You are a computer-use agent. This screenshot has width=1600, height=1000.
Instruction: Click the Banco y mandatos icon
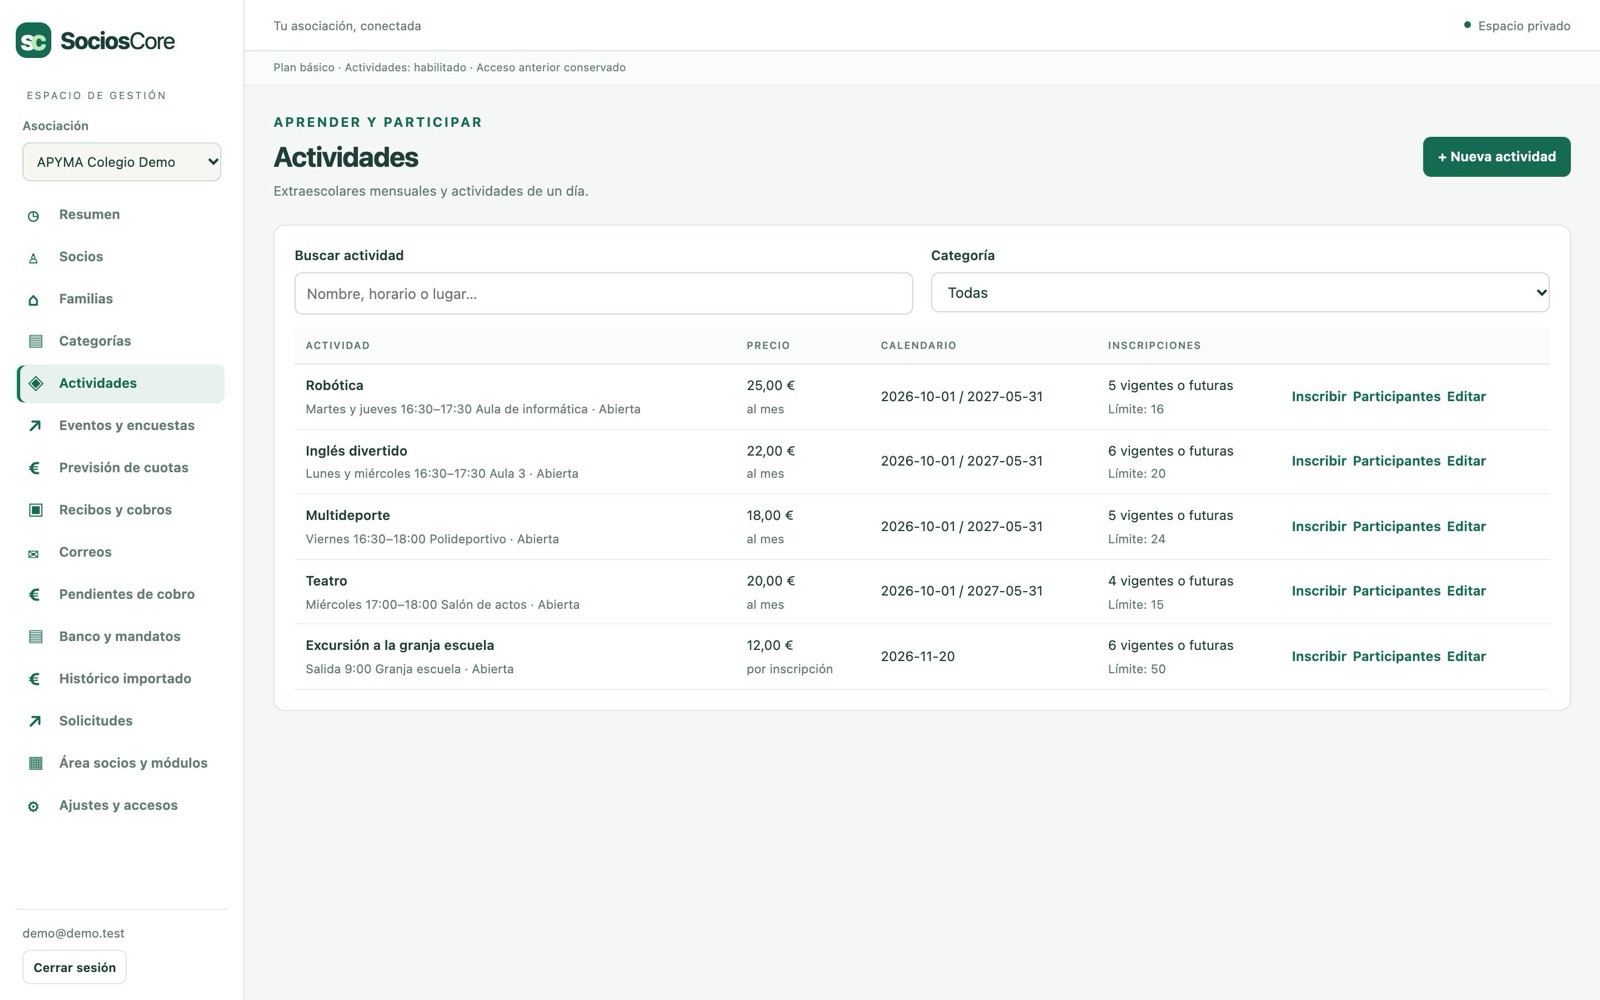35,636
